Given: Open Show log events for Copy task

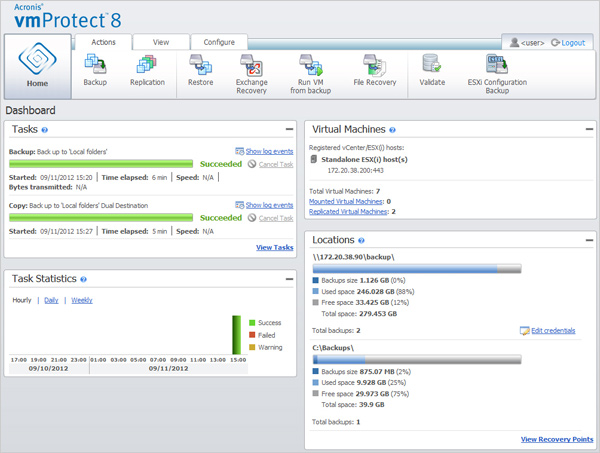Looking at the screenshot, I should pos(269,205).
